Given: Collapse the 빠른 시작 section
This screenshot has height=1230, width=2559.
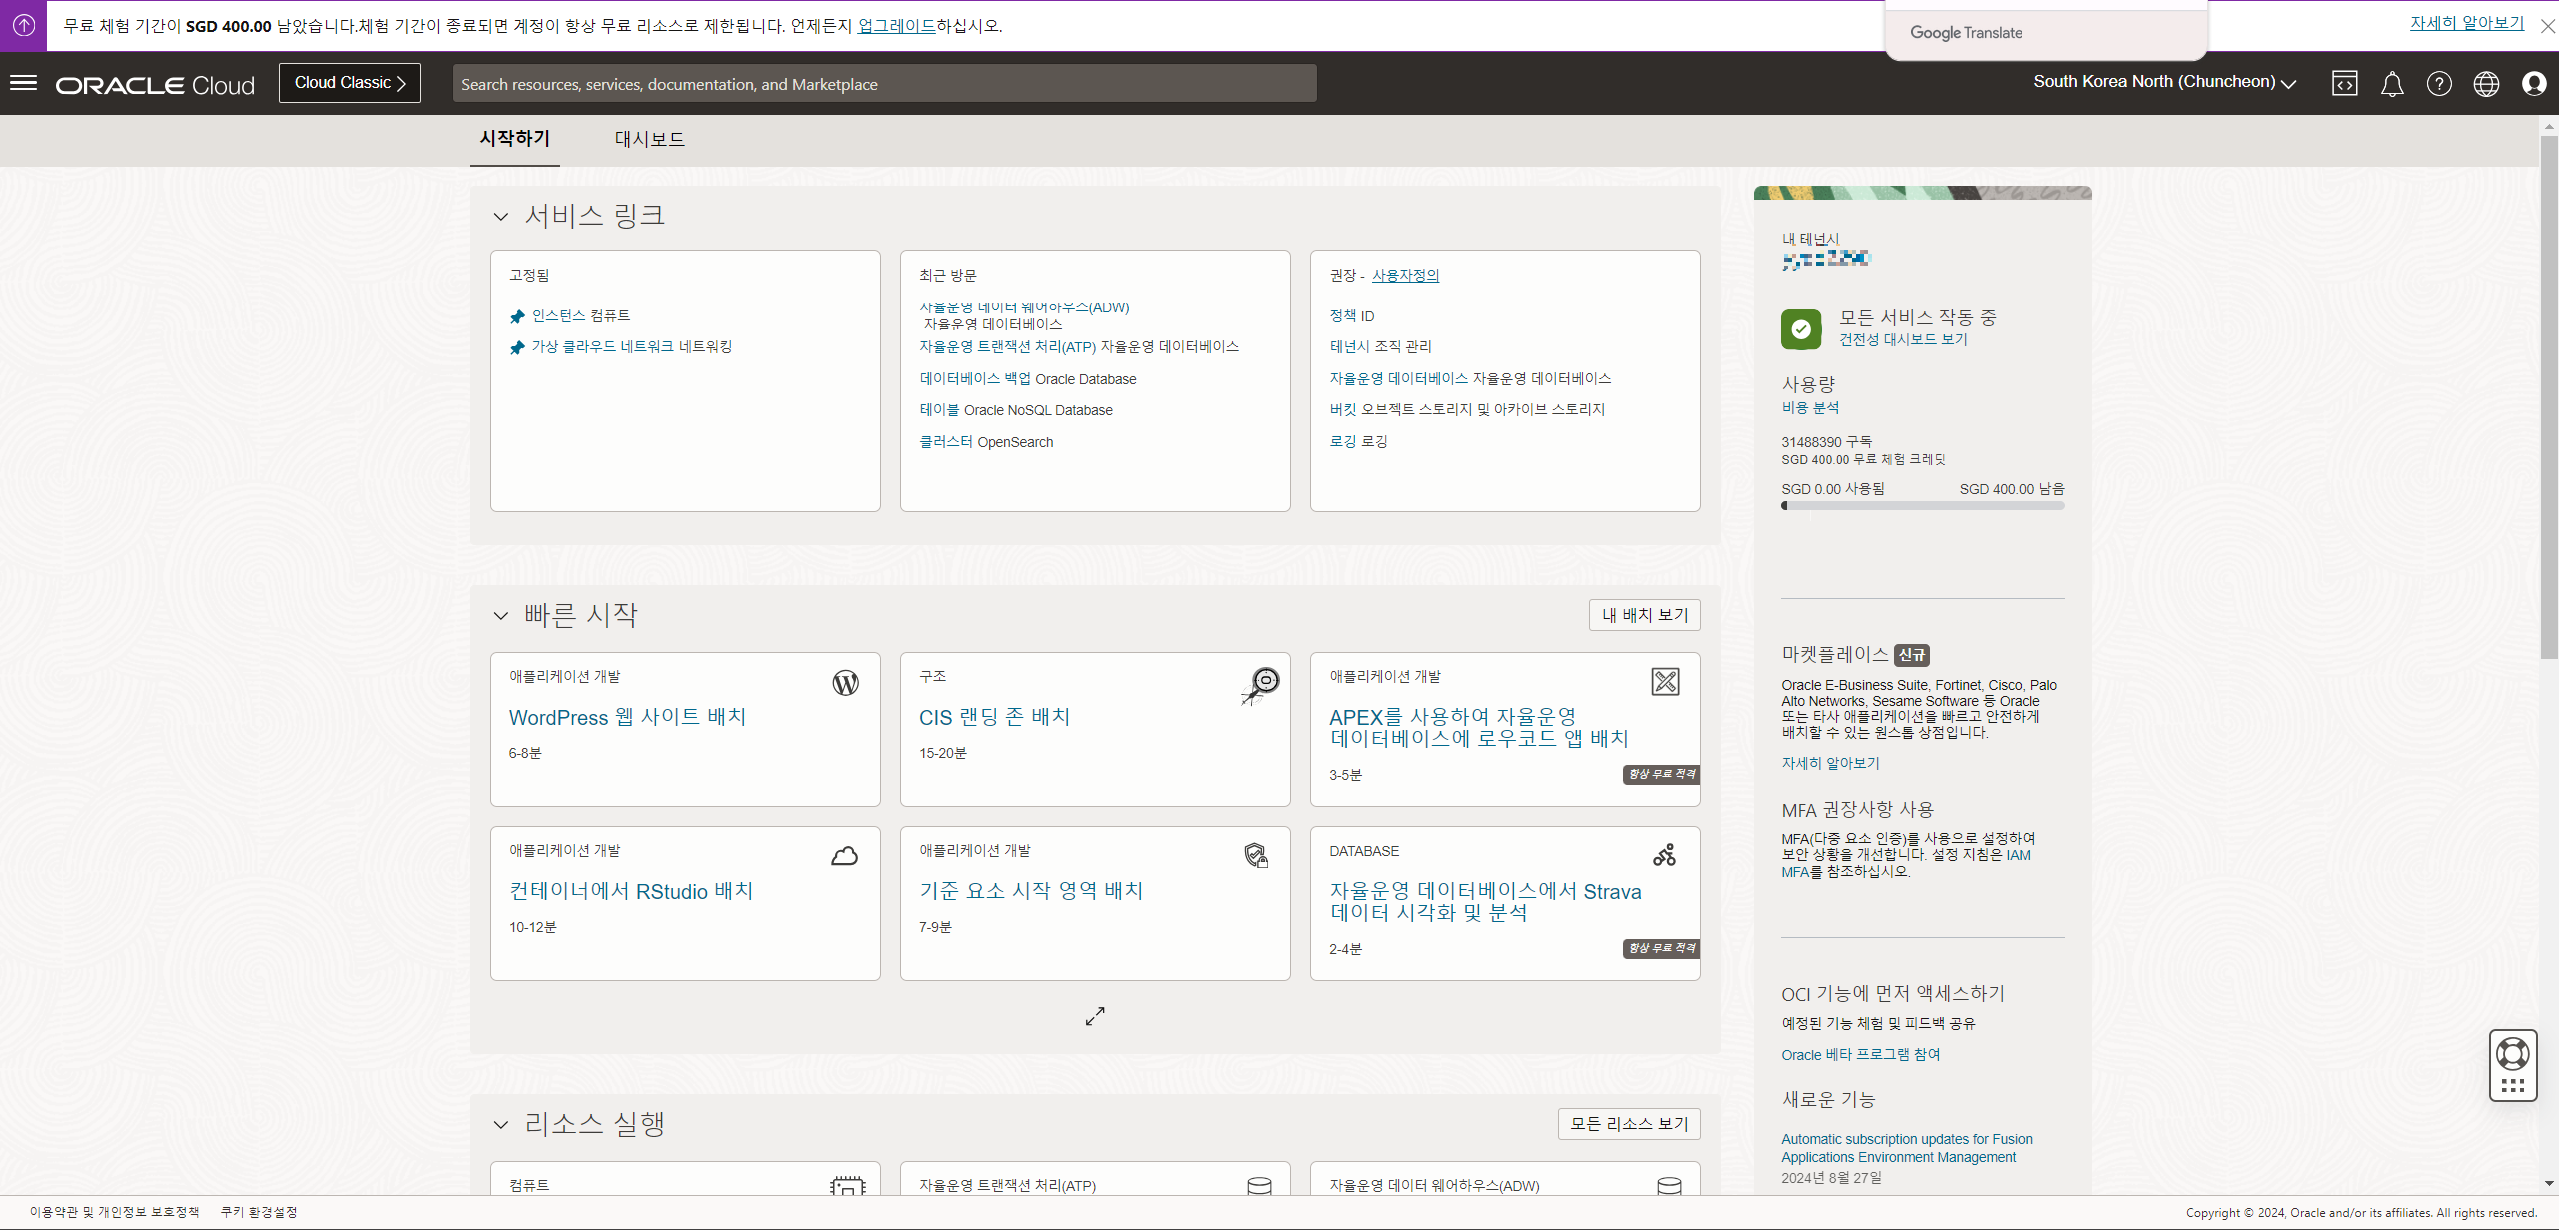Looking at the screenshot, I should click(501, 615).
